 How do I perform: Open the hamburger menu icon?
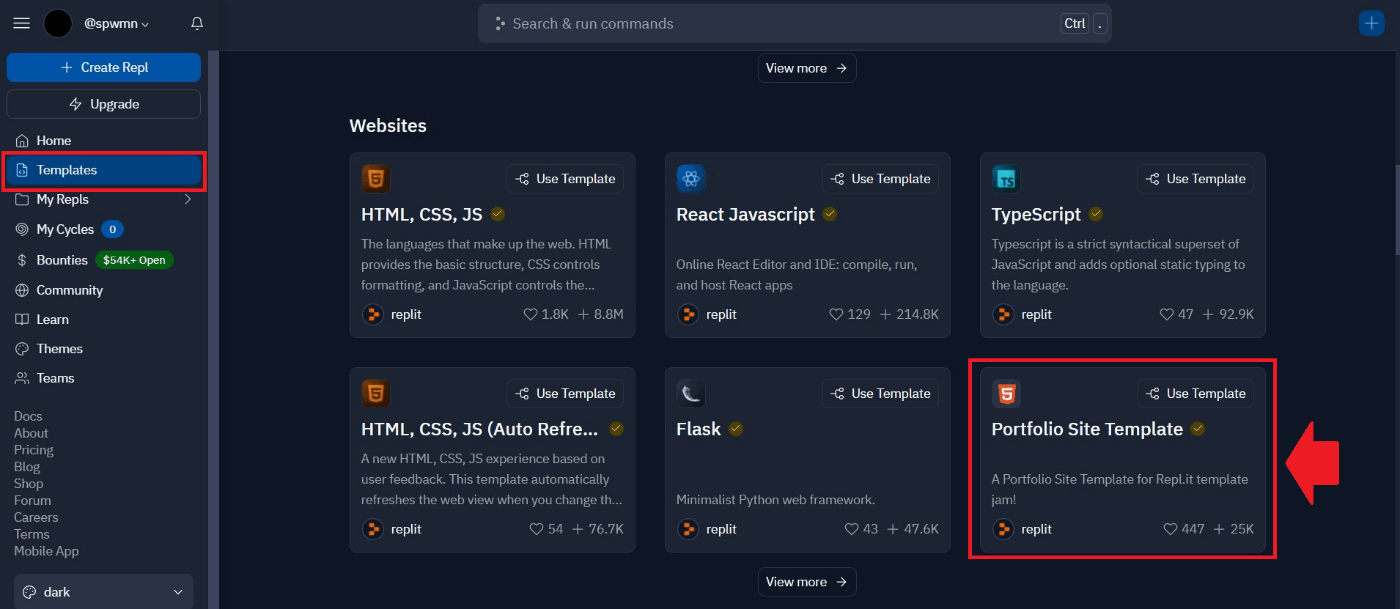21,23
